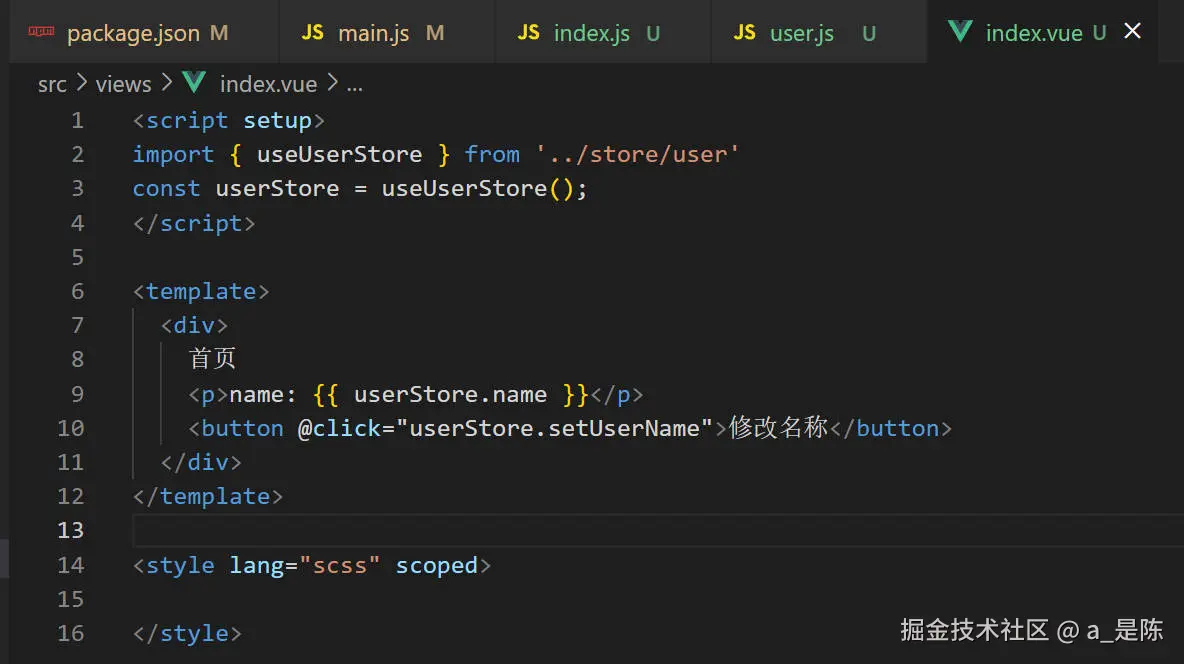Click the useUserStore import name on line 2
The image size is (1184, 664).
coord(339,154)
